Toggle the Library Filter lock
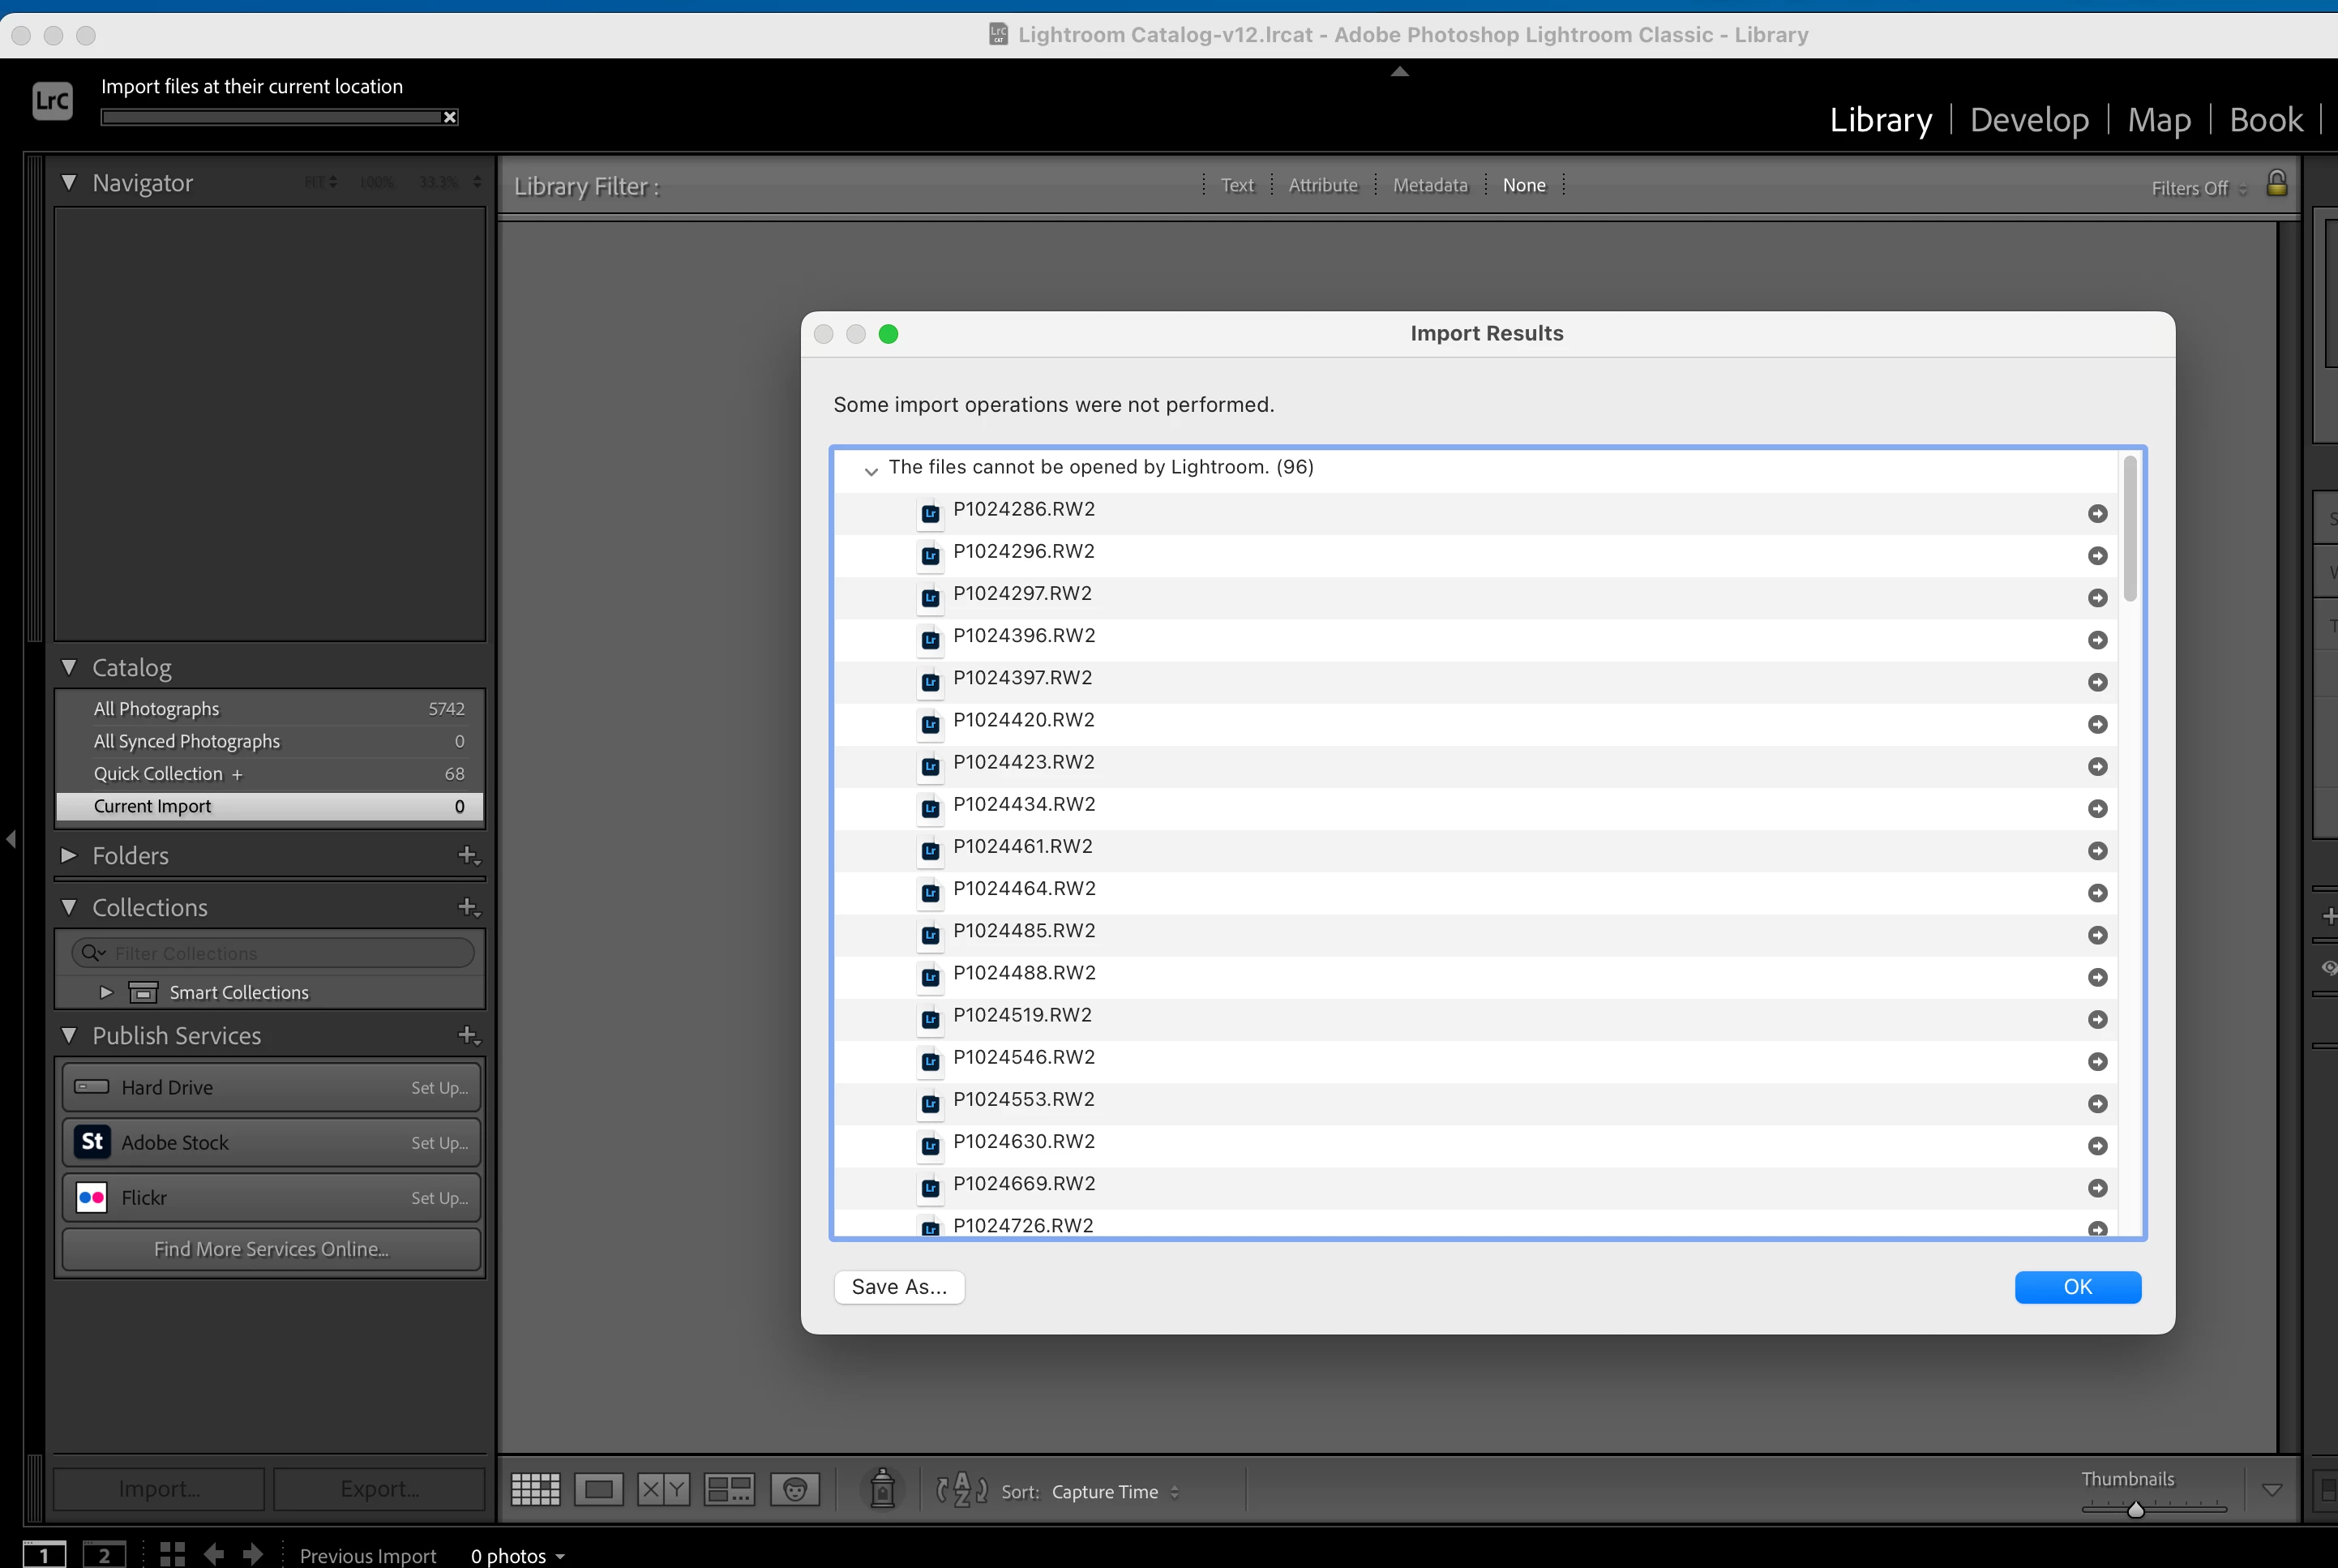Screen dimensions: 2338x1568 2276,184
